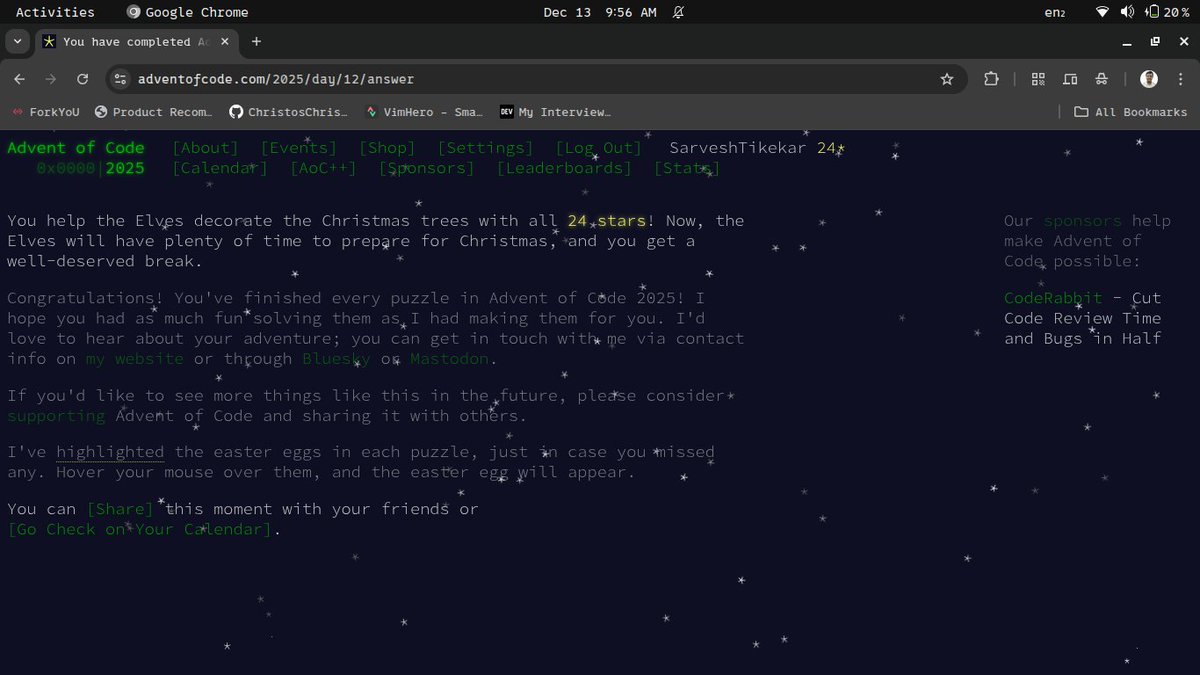Viewport: 1200px width, 675px height.
Task: Open the ChristosChris… GitHub bookmark
Action: coord(288,112)
